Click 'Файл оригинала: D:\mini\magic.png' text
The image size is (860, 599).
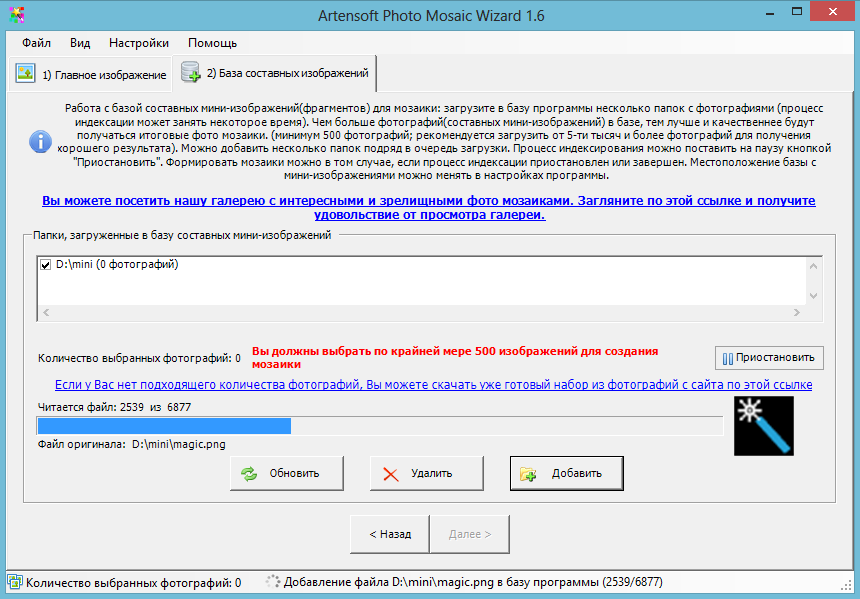132,444
